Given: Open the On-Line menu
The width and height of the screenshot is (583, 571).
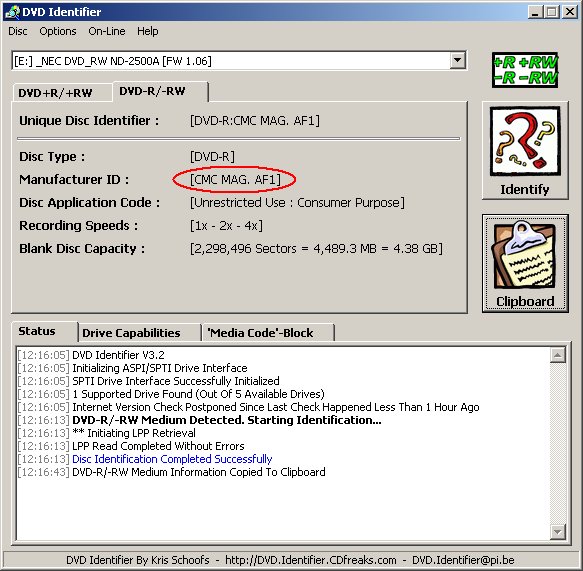Looking at the screenshot, I should tap(107, 31).
